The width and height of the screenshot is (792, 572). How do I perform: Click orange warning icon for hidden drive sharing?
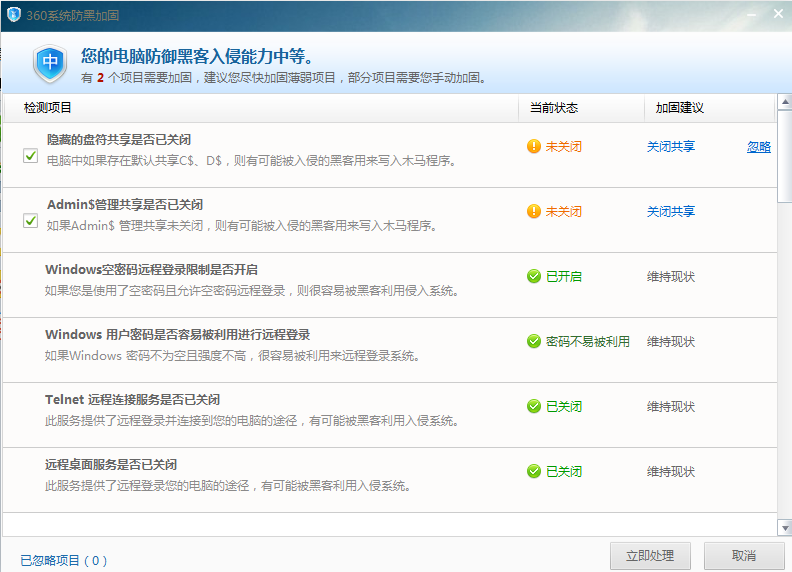[534, 147]
